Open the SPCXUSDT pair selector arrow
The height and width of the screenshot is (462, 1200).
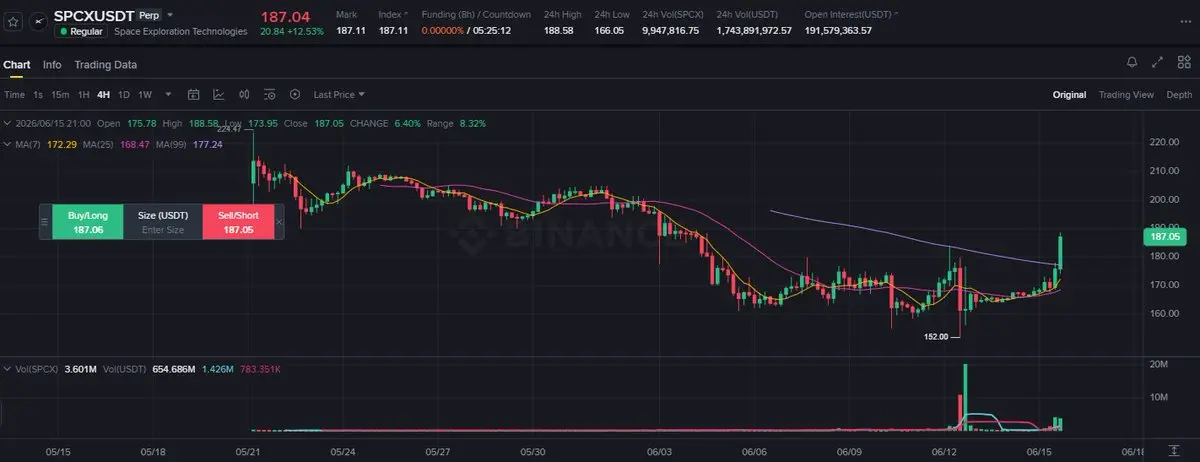[x=170, y=15]
